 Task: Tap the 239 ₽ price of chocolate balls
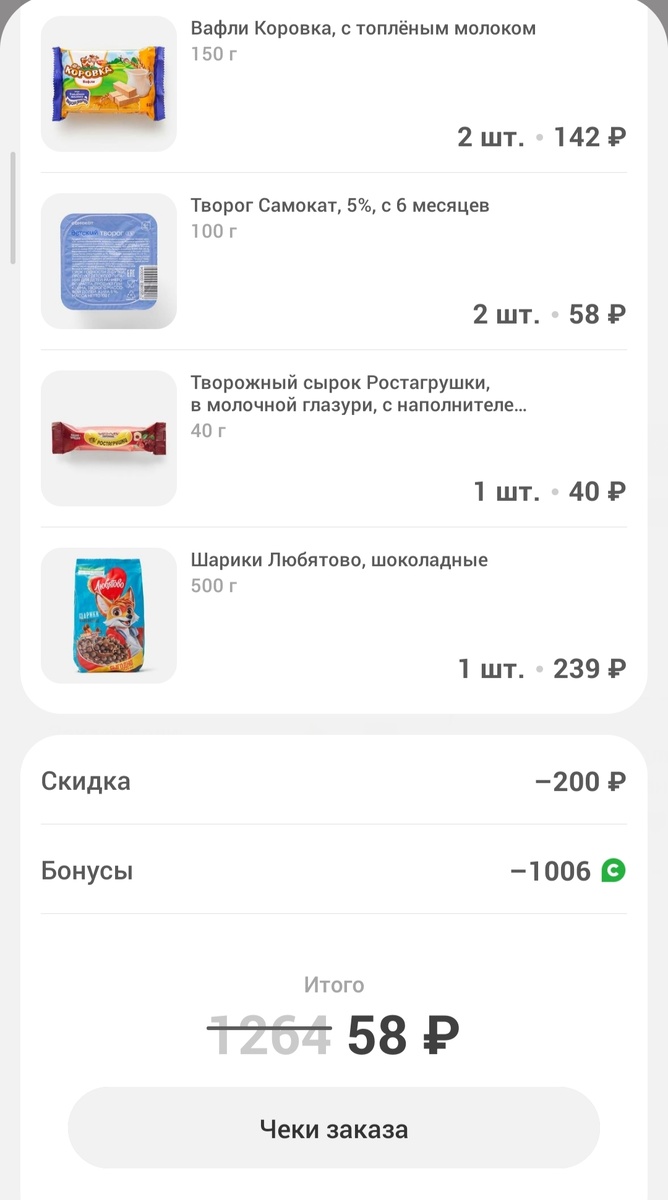(x=590, y=668)
